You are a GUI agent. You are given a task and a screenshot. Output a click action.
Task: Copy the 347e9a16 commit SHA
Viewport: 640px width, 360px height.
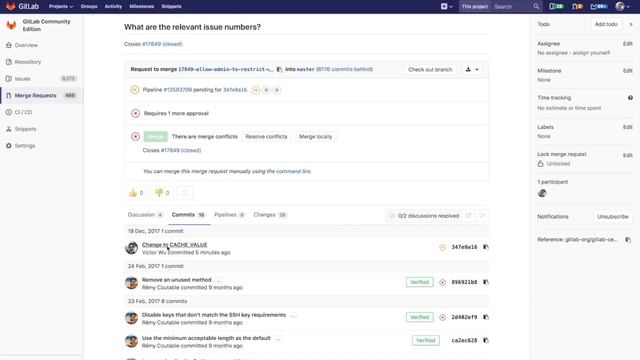tap(486, 247)
